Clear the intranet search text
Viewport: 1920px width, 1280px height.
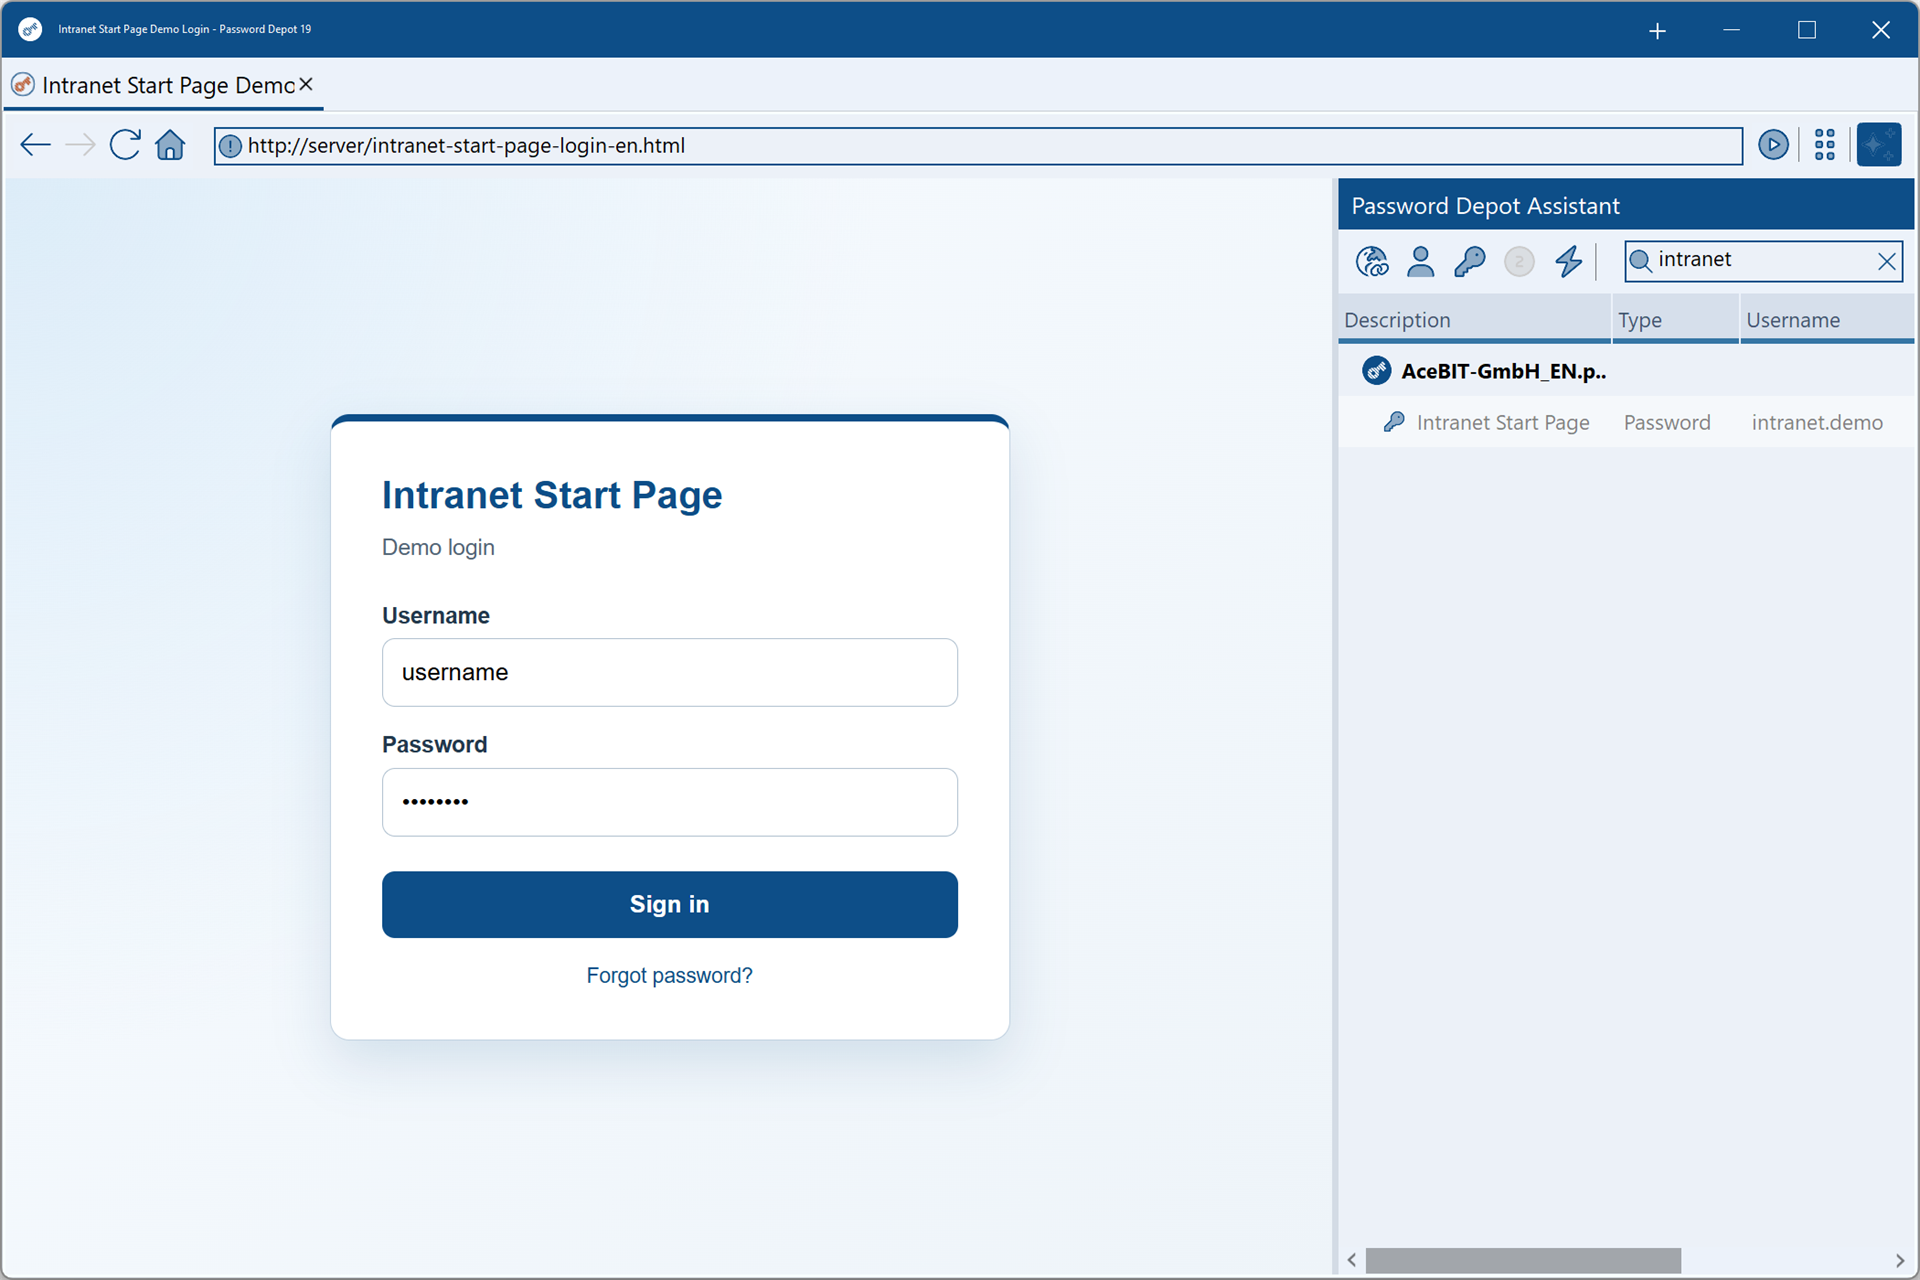tap(1887, 261)
